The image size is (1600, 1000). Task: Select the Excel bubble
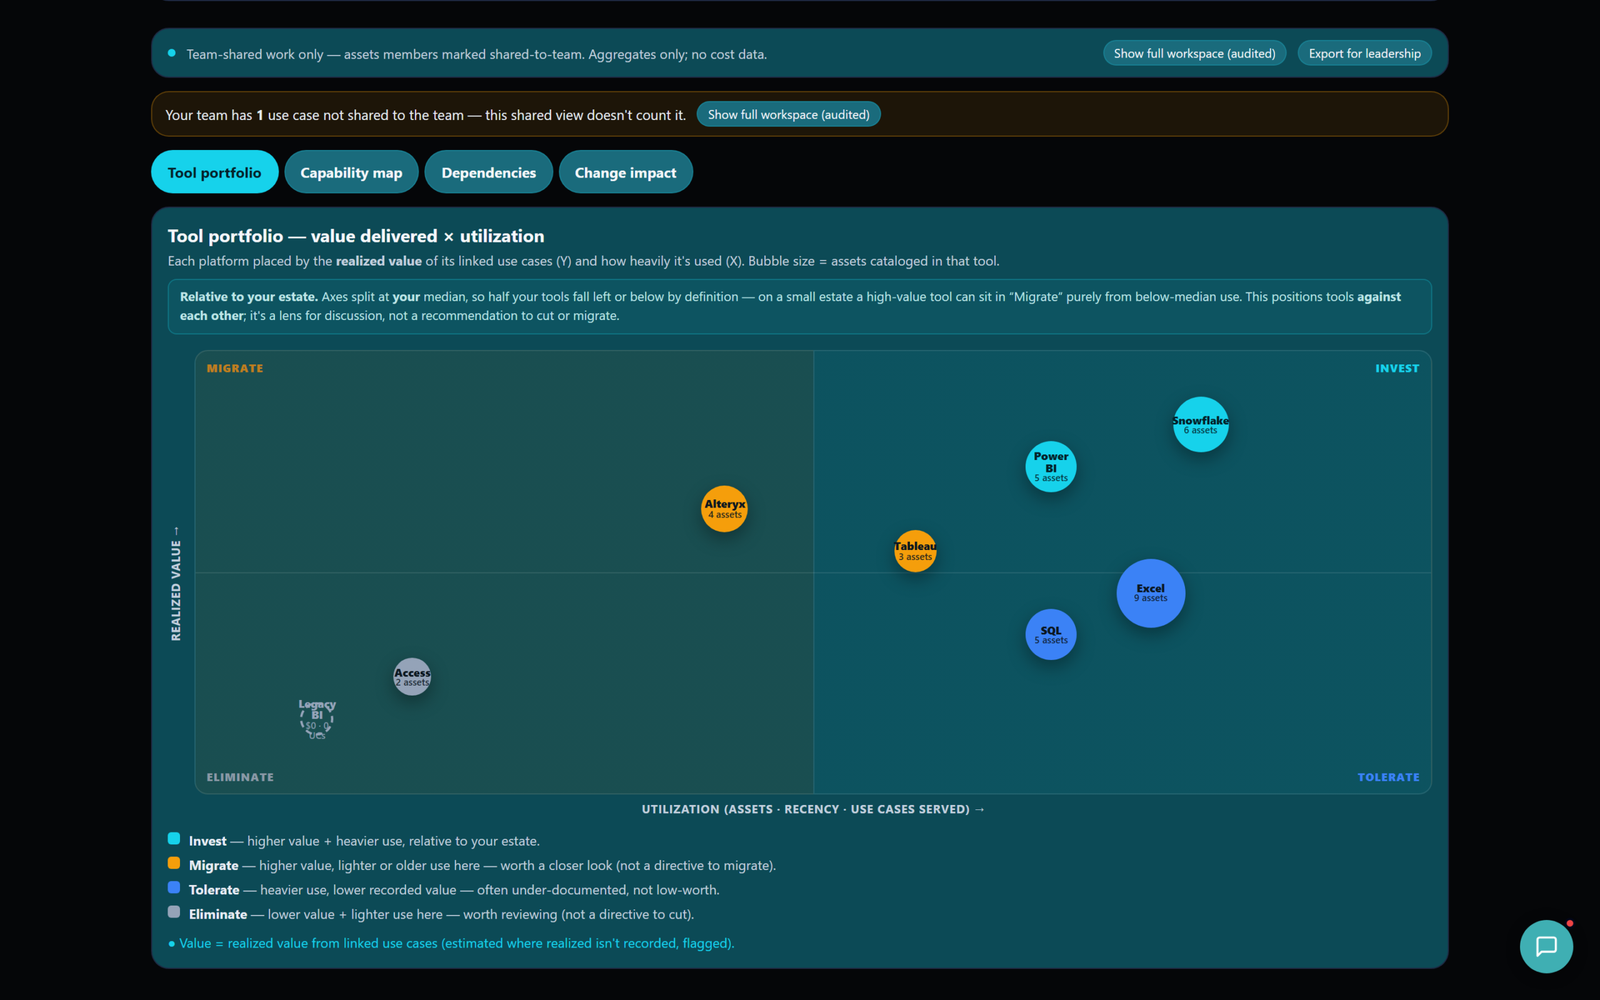point(1151,593)
